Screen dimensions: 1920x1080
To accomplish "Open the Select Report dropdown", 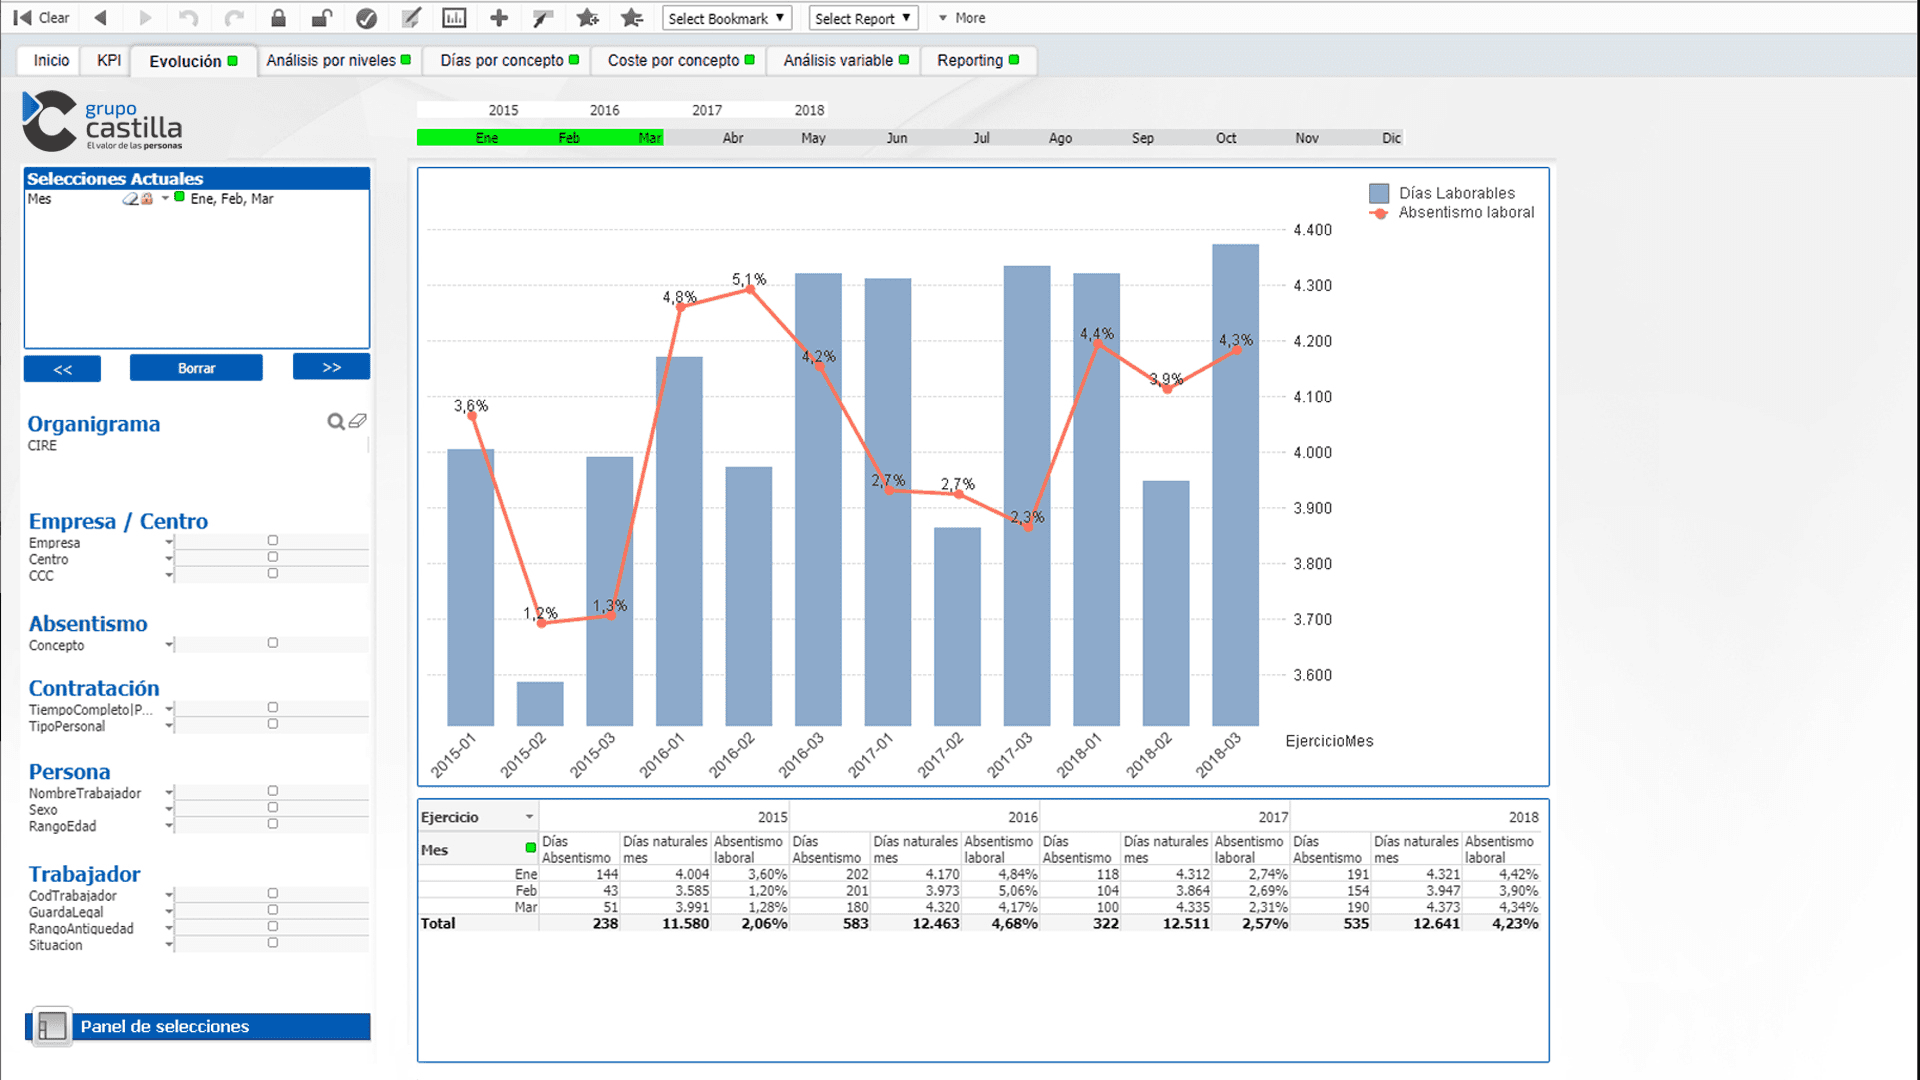I will pos(860,17).
